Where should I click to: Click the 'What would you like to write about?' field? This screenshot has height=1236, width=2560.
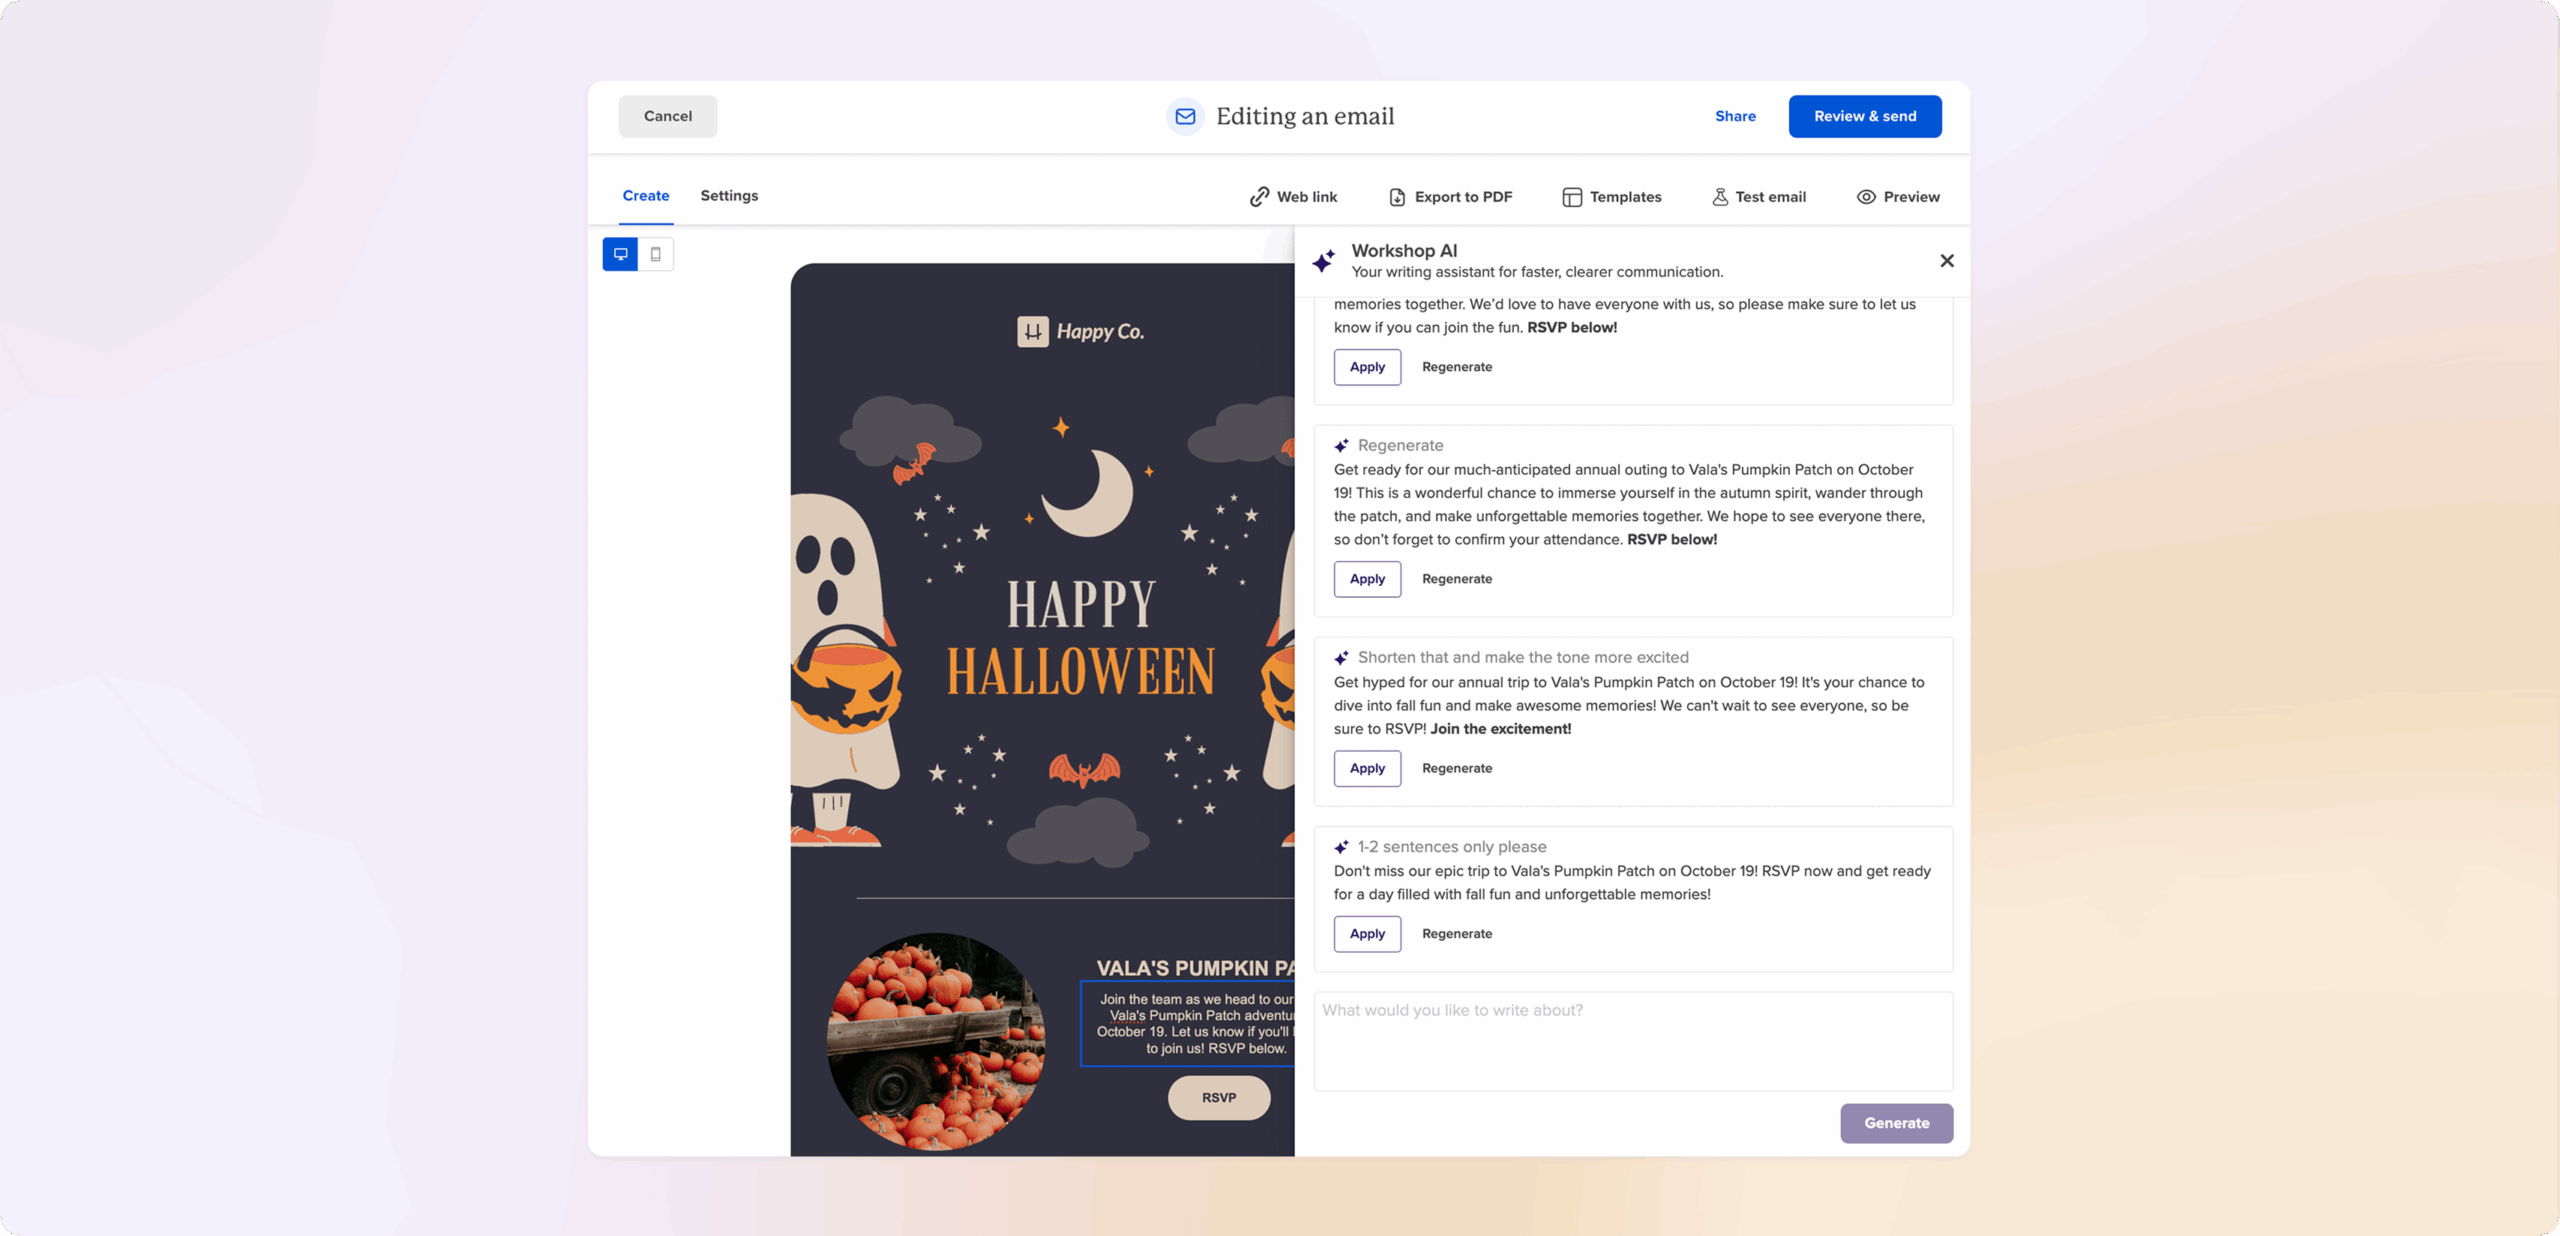(x=1633, y=1041)
